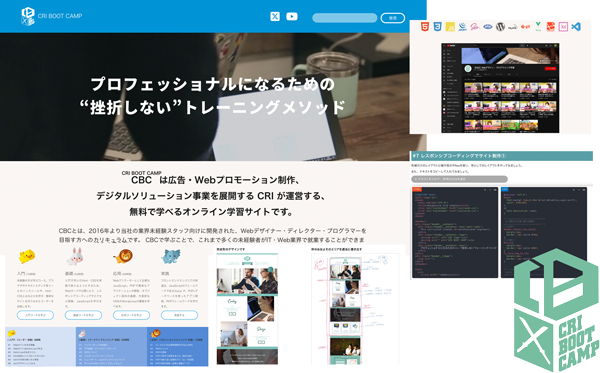Click the PHP elephant oval icon

click(488, 27)
